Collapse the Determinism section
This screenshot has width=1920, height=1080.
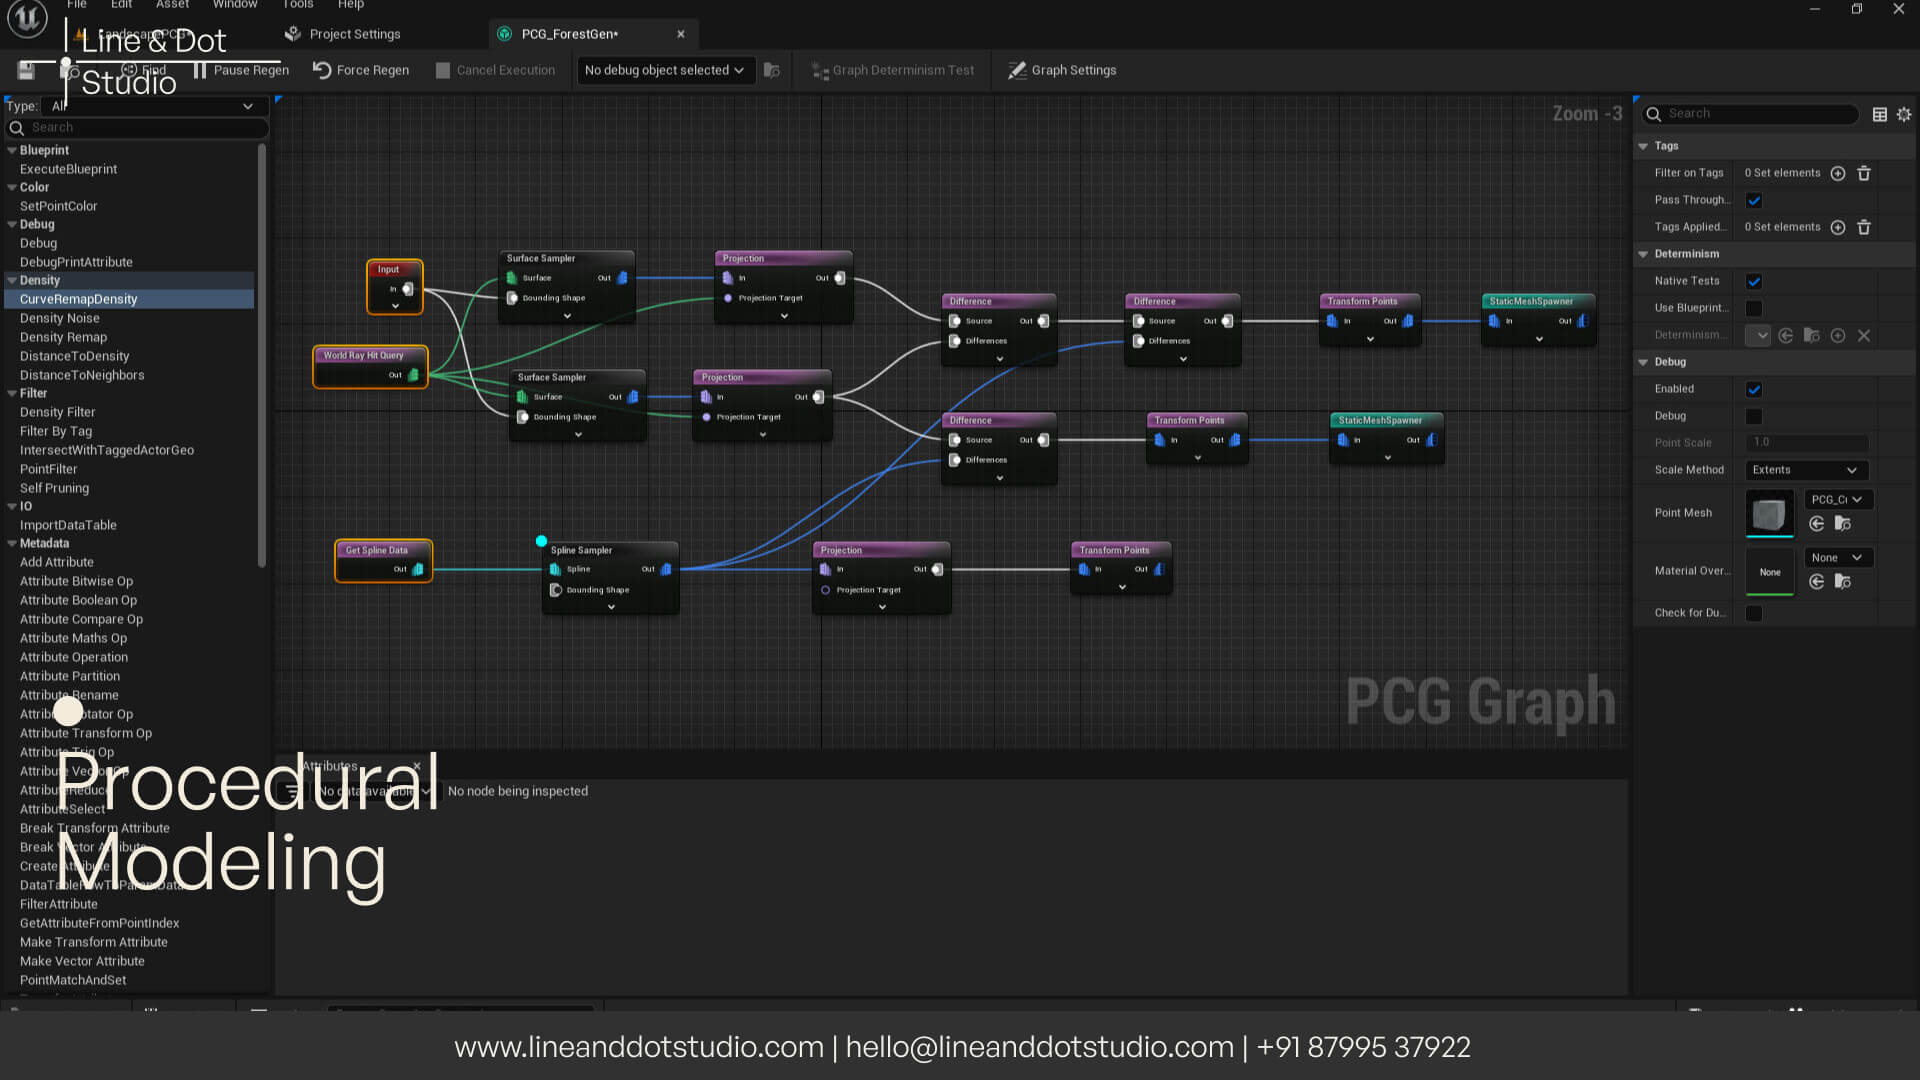pos(1643,254)
